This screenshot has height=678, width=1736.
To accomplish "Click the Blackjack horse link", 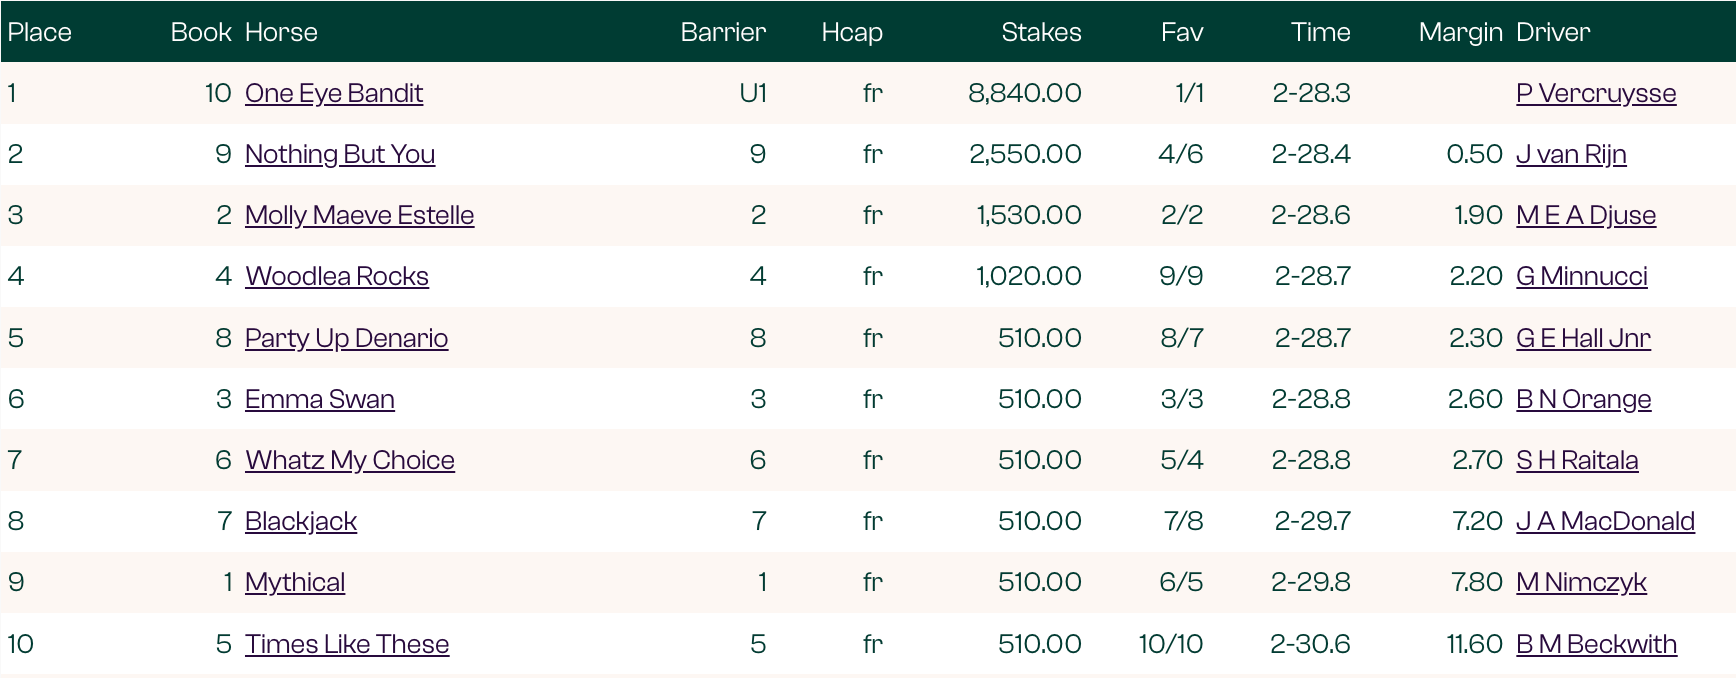I will coord(301,521).
